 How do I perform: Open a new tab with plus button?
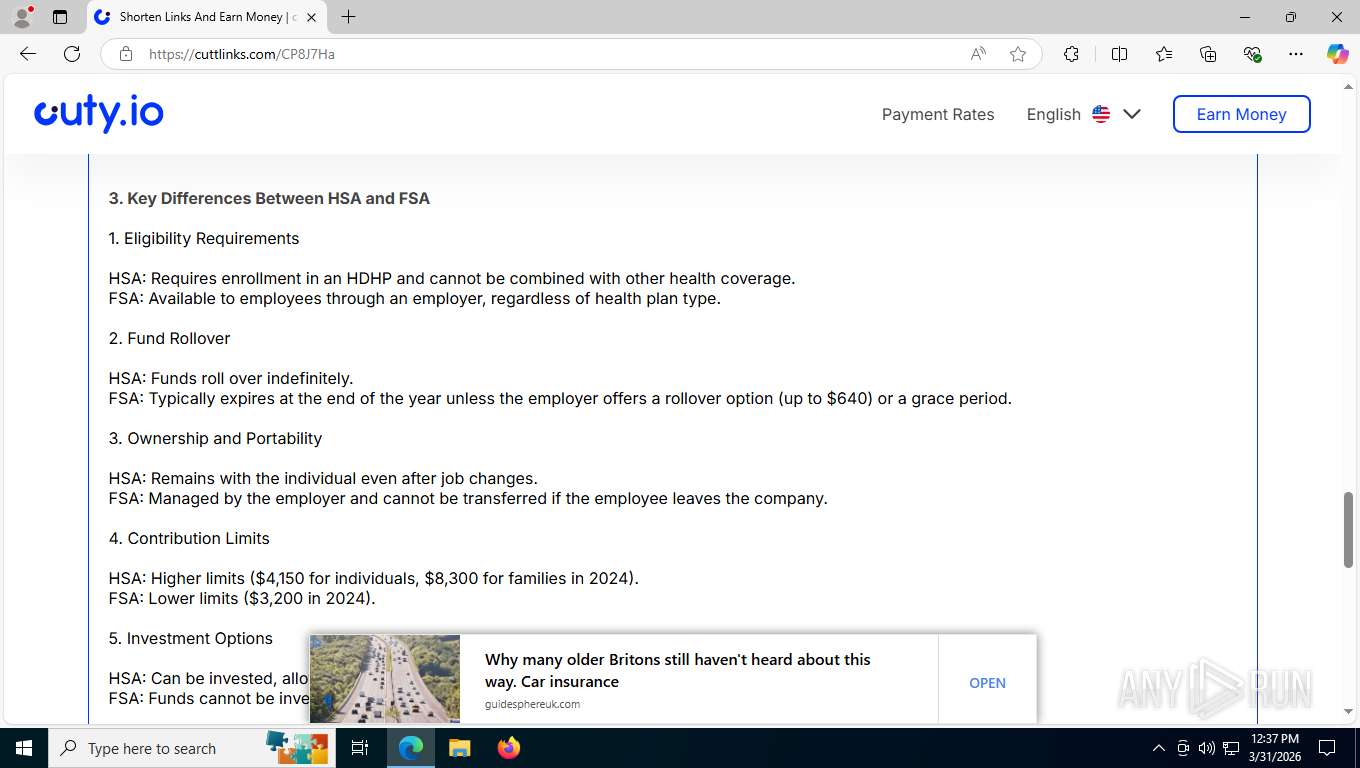tap(348, 17)
